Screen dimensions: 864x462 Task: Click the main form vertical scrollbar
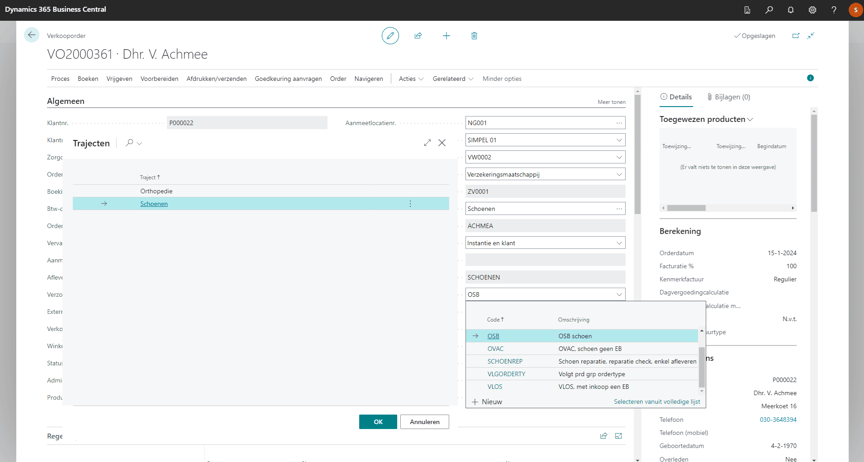coord(638,154)
